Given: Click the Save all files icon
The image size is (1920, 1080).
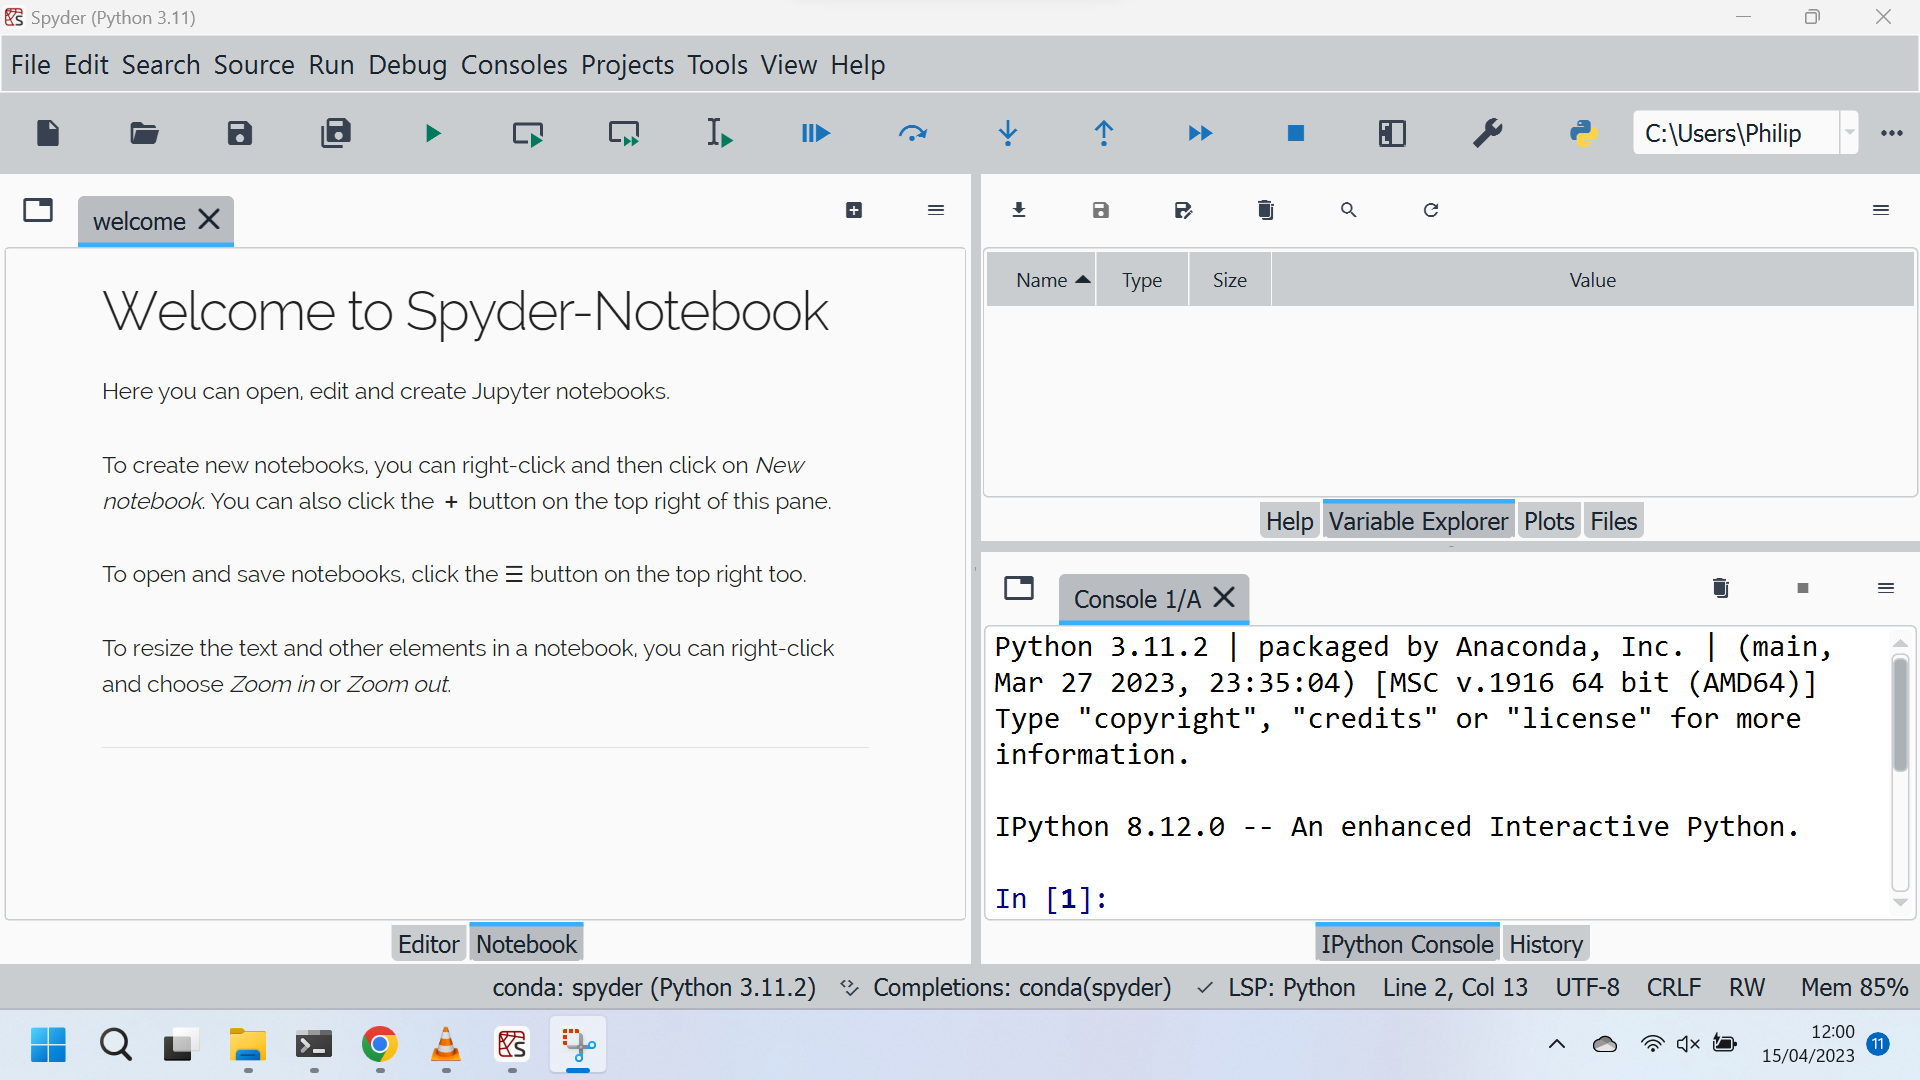Looking at the screenshot, I should [x=336, y=133].
